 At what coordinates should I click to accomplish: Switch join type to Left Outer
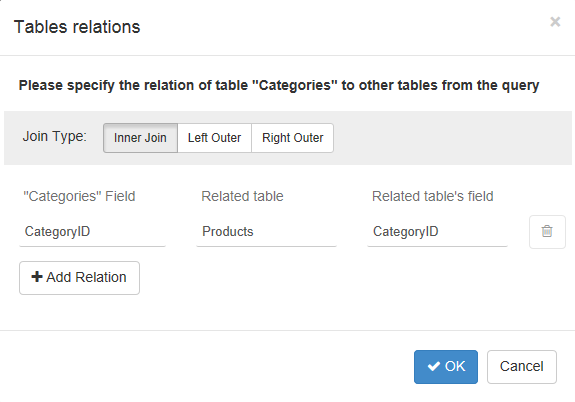click(215, 138)
